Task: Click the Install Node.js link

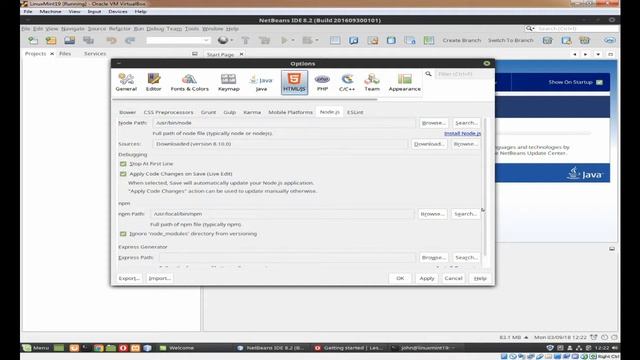Action: pyautogui.click(x=462, y=133)
